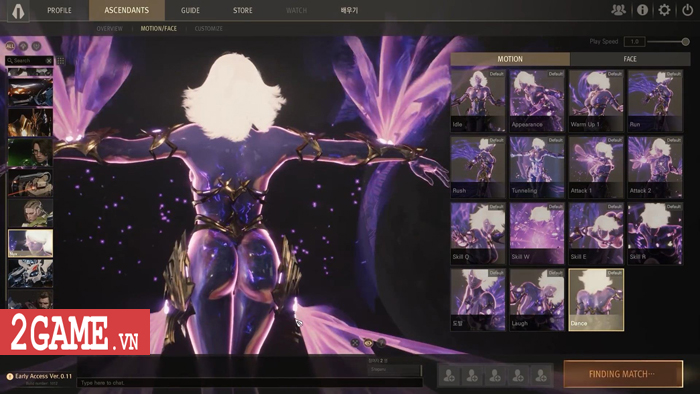Click the fourth party invite slot icon
Screen dimensions: 700x394
(x=518, y=375)
